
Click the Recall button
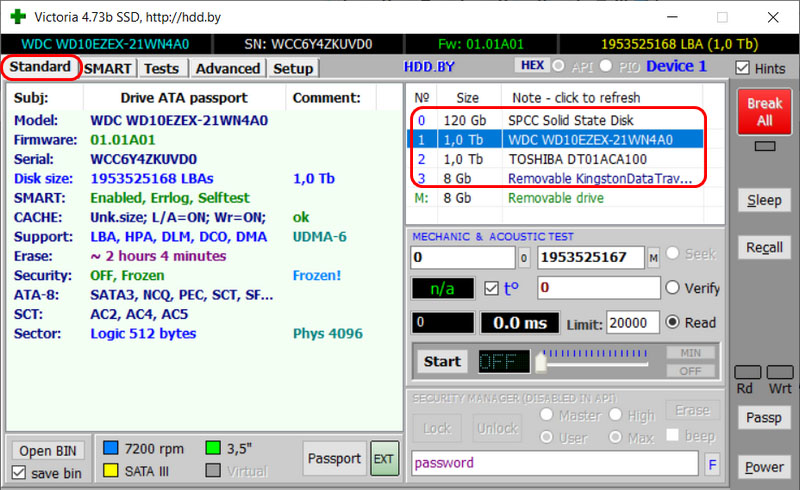coord(764,248)
